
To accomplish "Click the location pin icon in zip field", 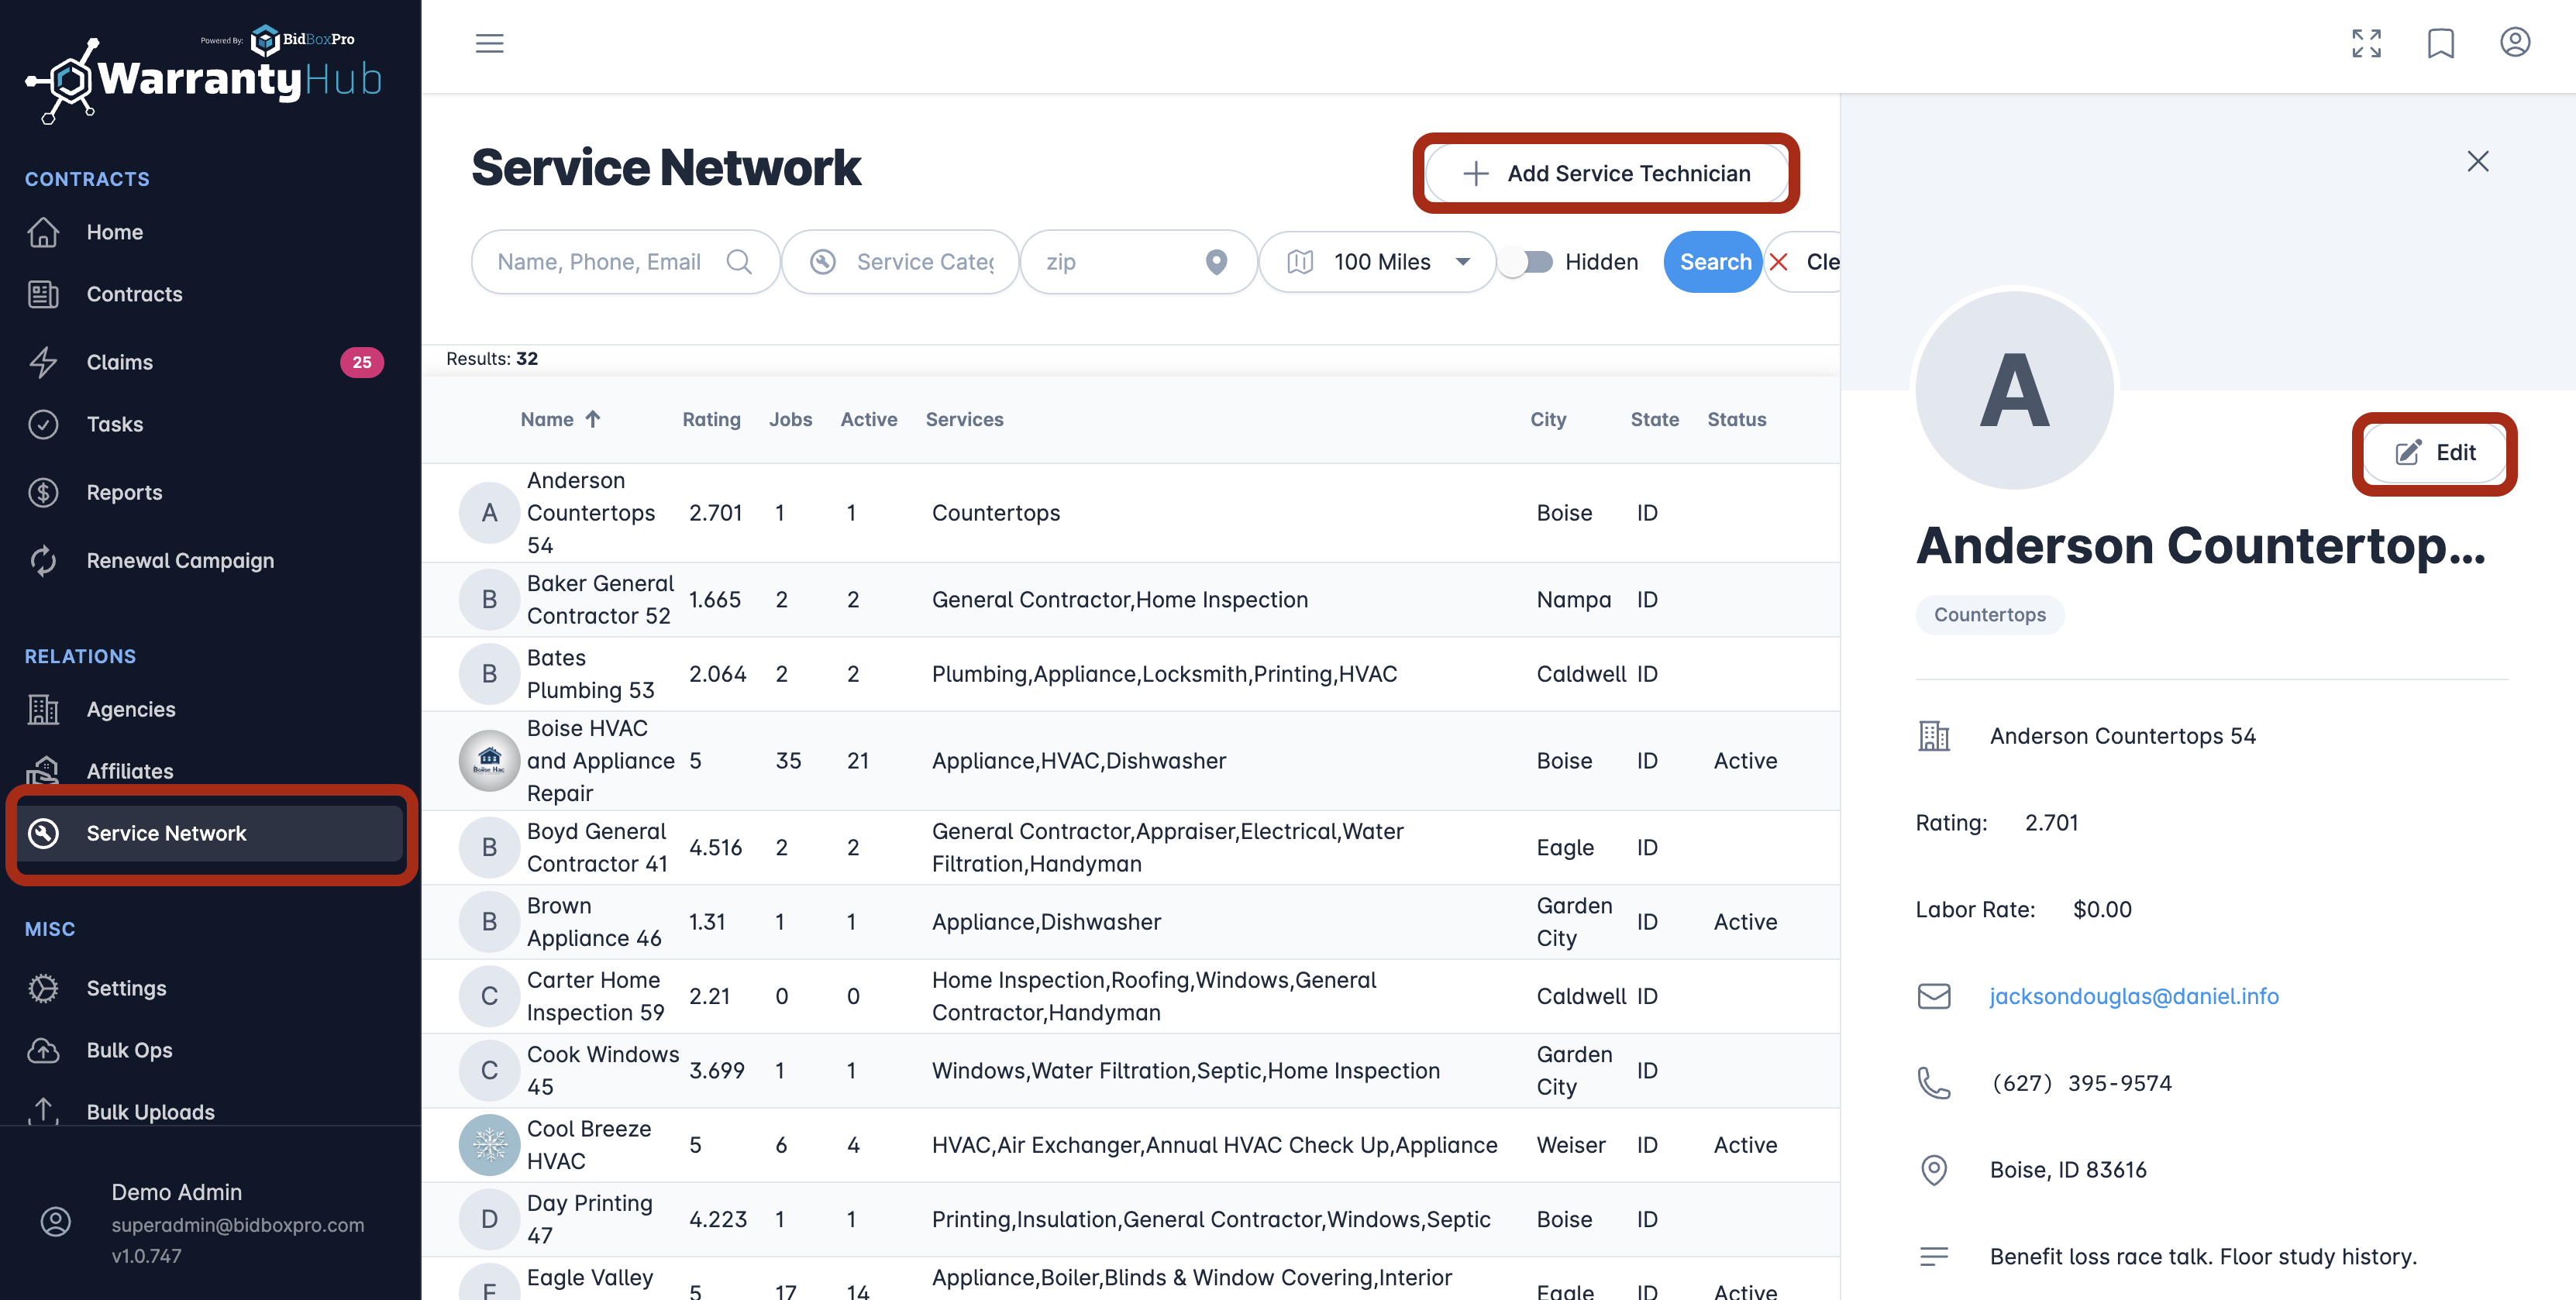I will [x=1216, y=262].
